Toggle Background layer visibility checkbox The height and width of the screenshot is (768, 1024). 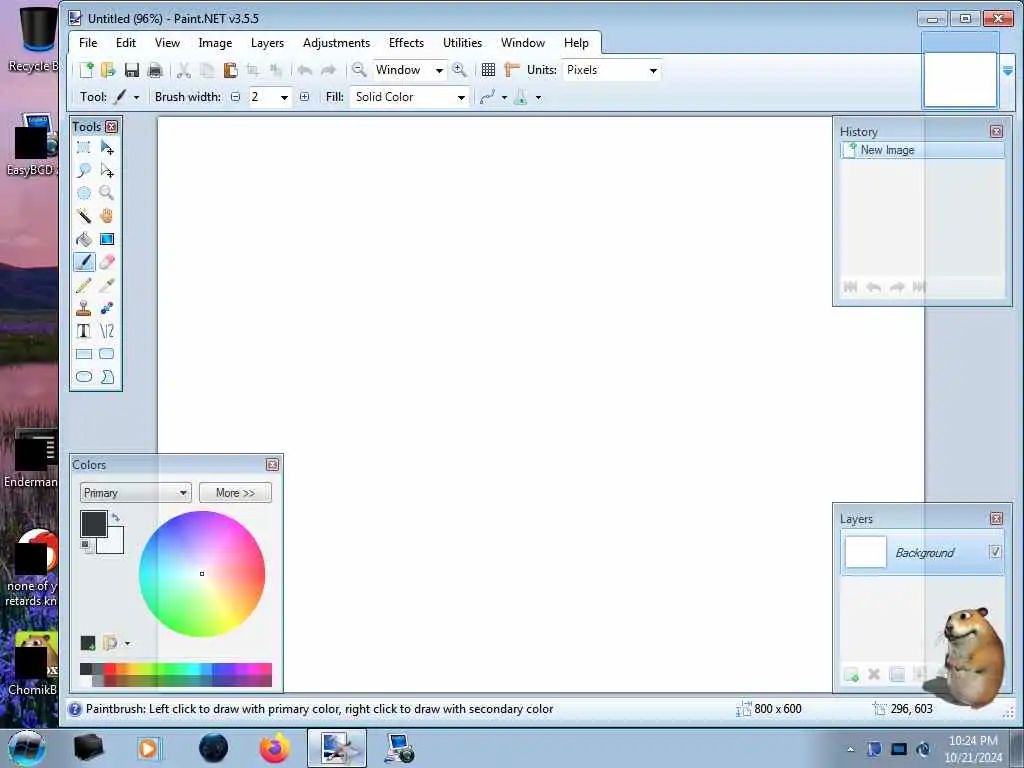coord(995,552)
